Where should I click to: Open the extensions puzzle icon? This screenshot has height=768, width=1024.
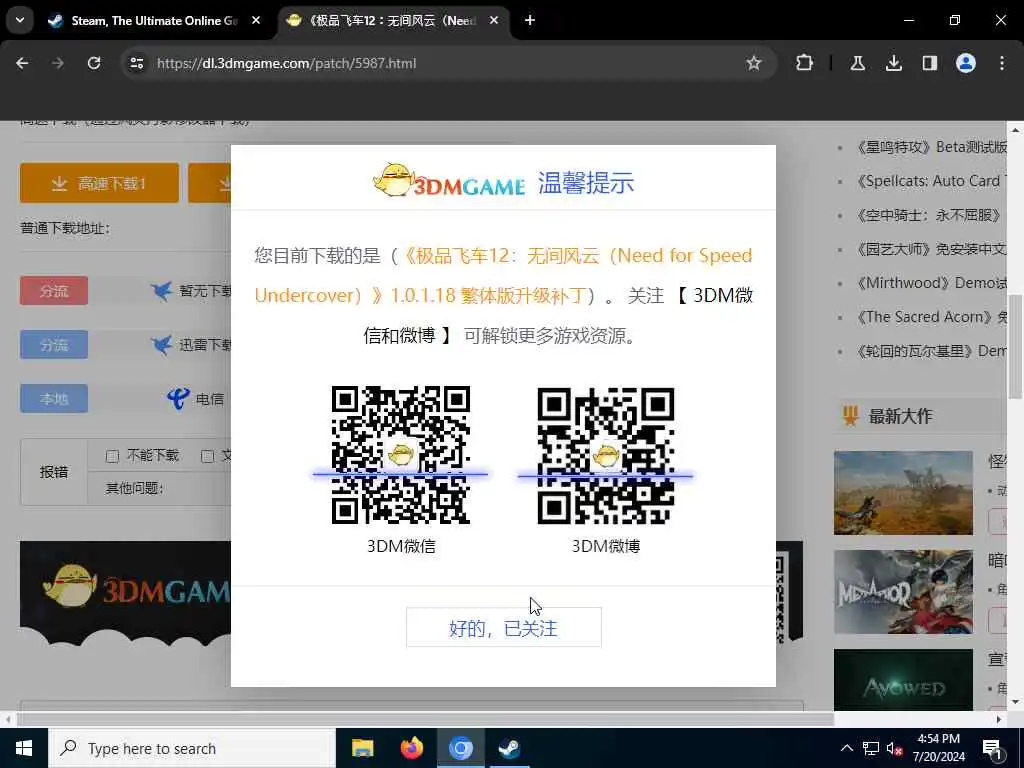pyautogui.click(x=805, y=63)
